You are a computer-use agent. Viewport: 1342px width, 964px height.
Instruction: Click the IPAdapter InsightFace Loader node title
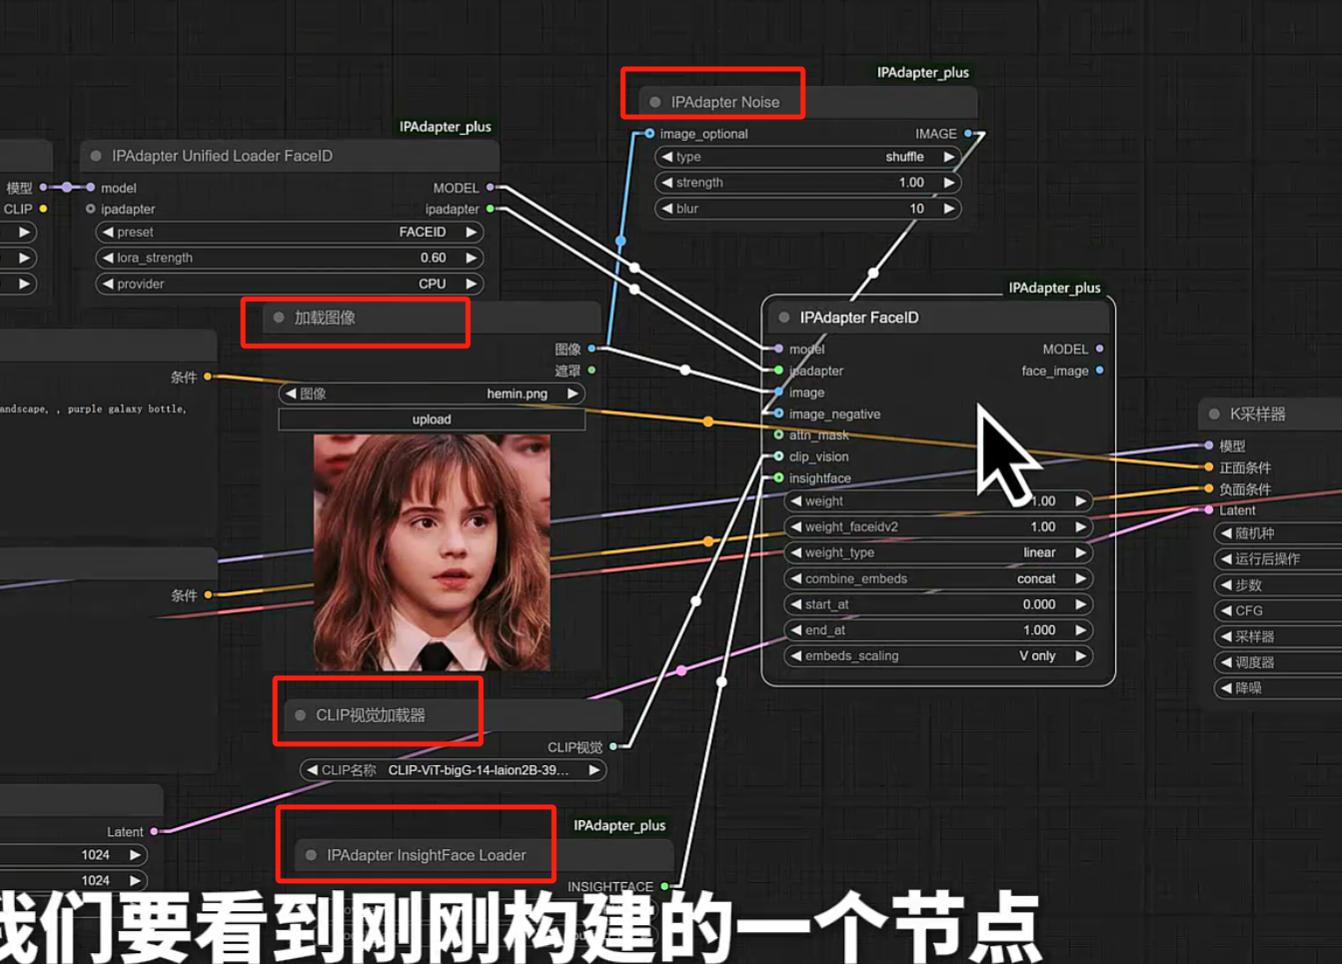426,855
